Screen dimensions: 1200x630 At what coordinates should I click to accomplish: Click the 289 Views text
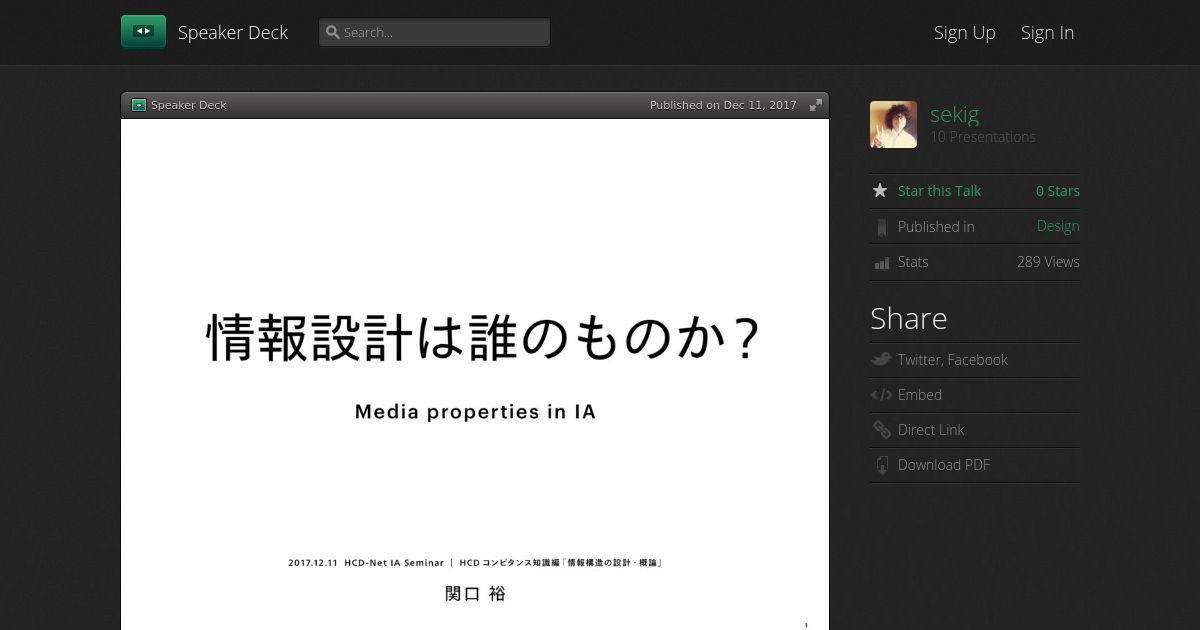point(1048,262)
